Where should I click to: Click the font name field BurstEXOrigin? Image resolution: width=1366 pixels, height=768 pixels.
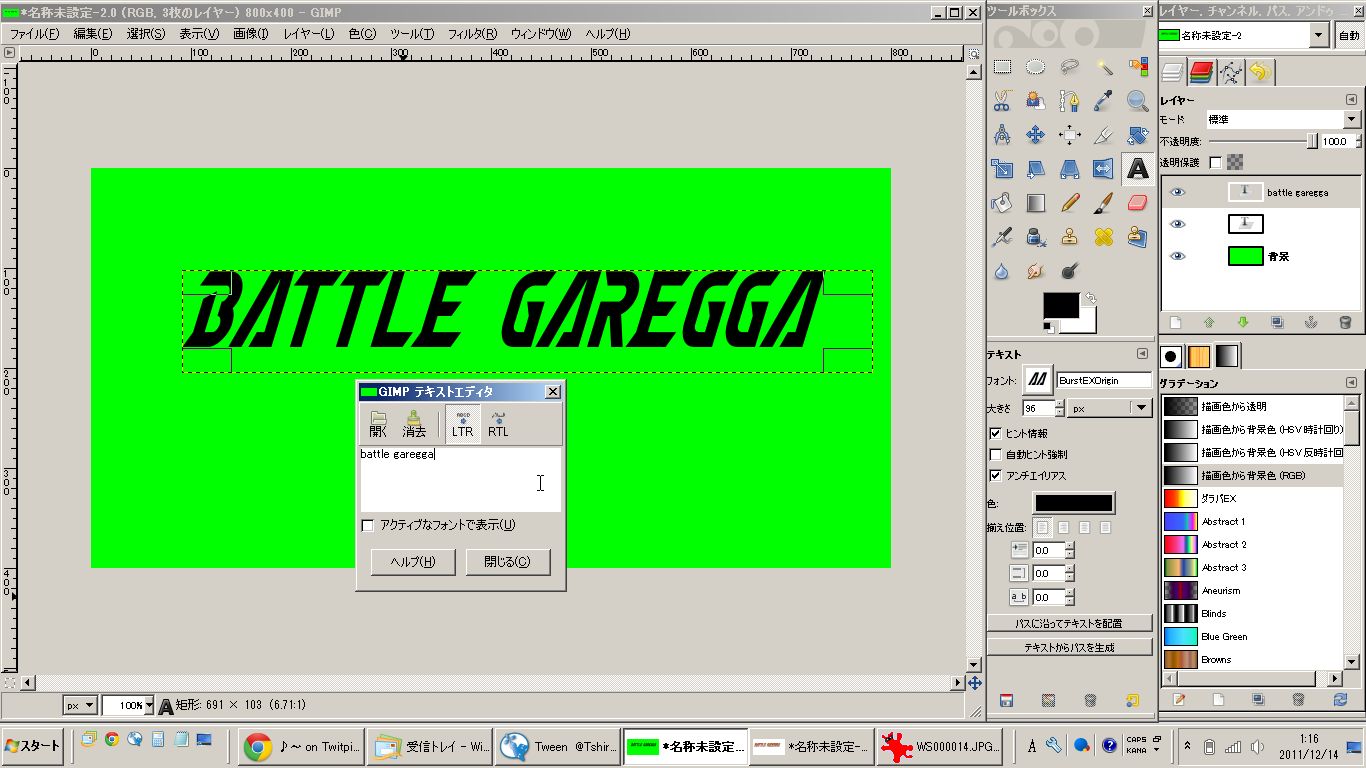tap(1104, 380)
